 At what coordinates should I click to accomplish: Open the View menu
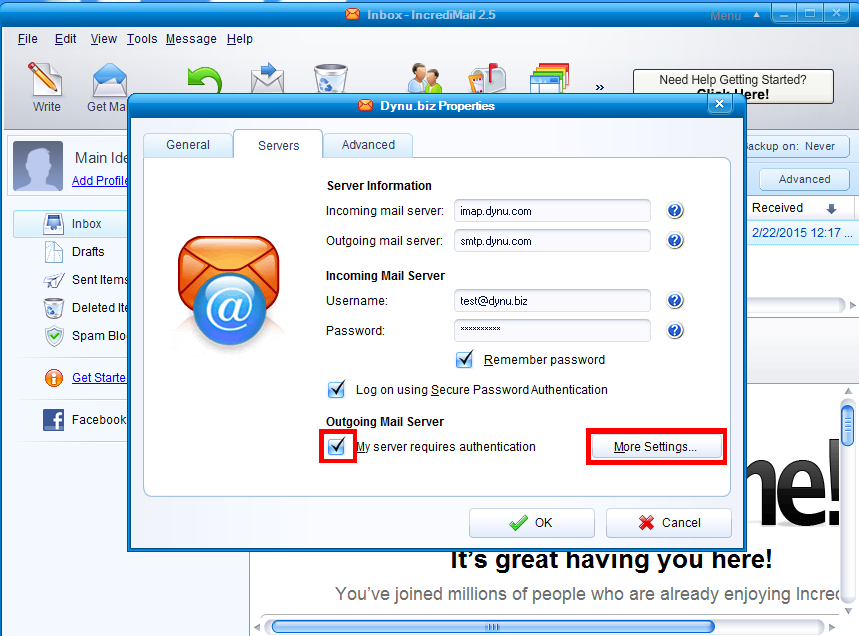(x=104, y=39)
